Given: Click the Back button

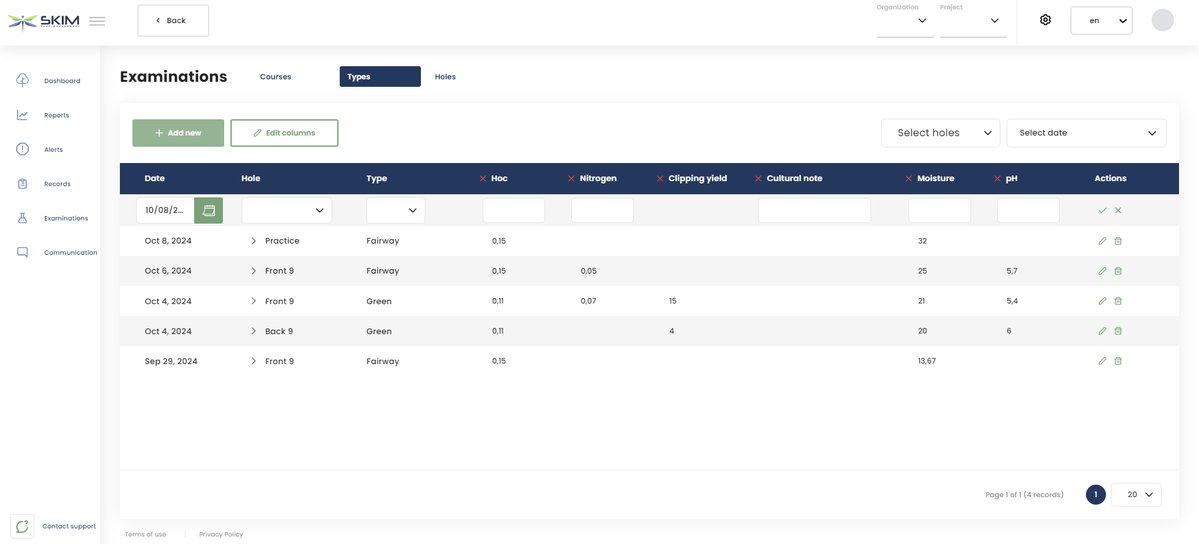Looking at the screenshot, I should pos(173,21).
